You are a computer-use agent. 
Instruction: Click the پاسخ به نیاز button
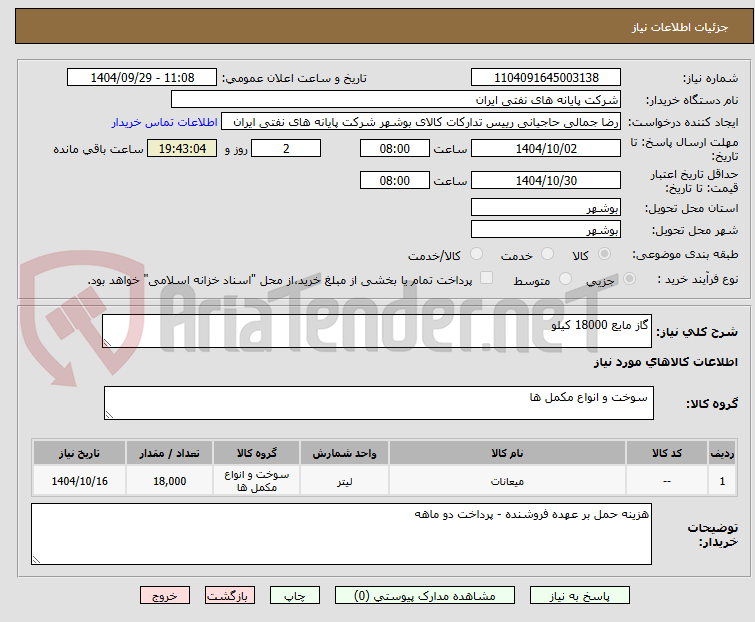click(580, 596)
